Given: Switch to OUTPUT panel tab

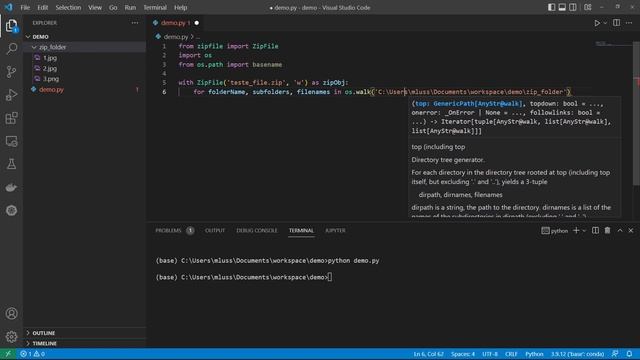Looking at the screenshot, I should point(215,231).
